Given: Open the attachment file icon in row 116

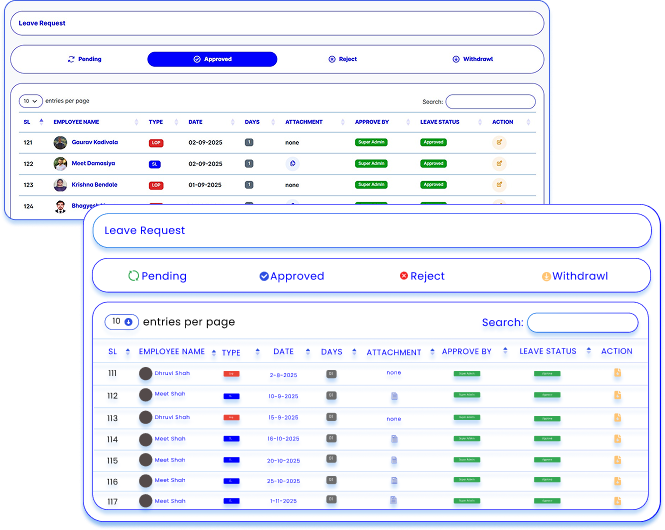Looking at the screenshot, I should click(x=394, y=481).
